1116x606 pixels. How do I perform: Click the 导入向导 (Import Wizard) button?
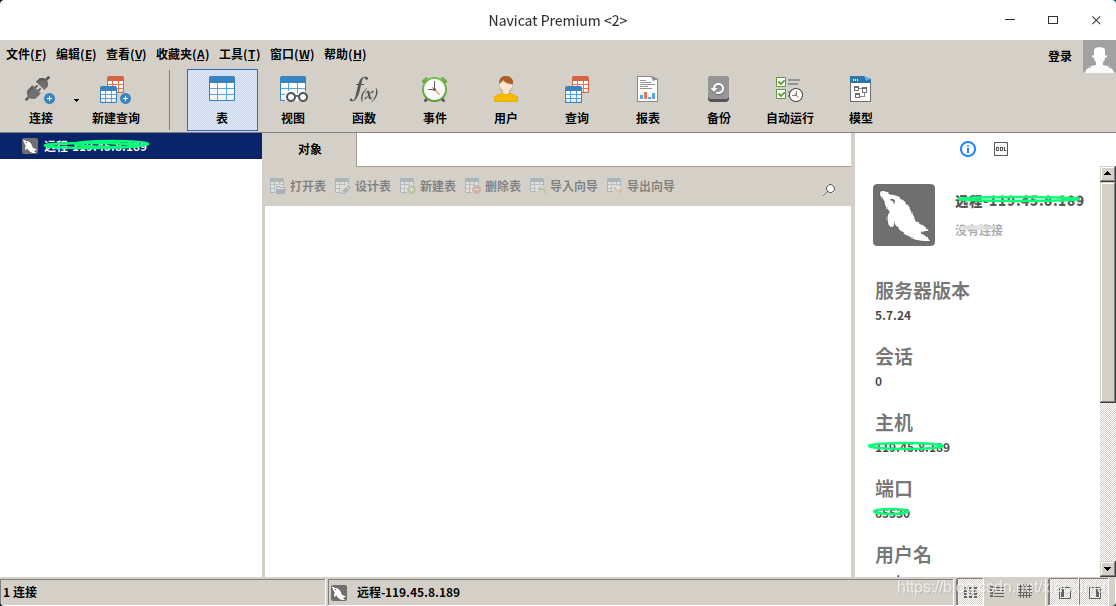(564, 187)
